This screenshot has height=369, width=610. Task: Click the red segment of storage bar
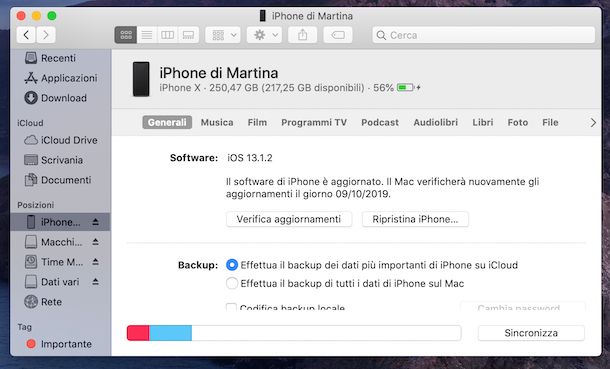pyautogui.click(x=138, y=333)
